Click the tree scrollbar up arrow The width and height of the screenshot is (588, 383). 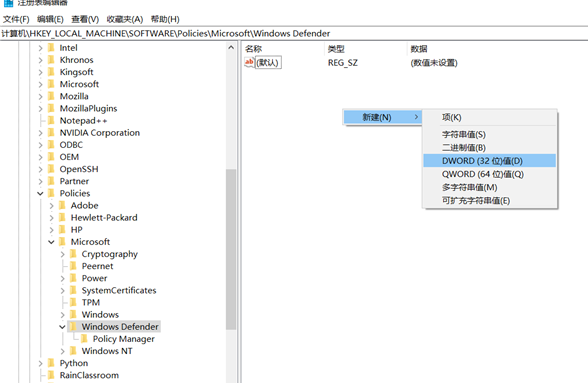pos(231,48)
